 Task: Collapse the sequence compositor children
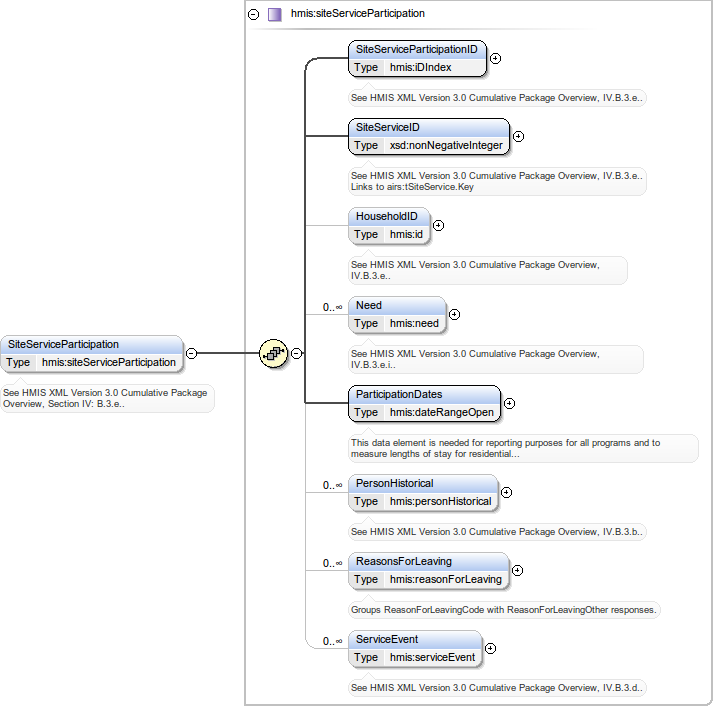tap(297, 353)
